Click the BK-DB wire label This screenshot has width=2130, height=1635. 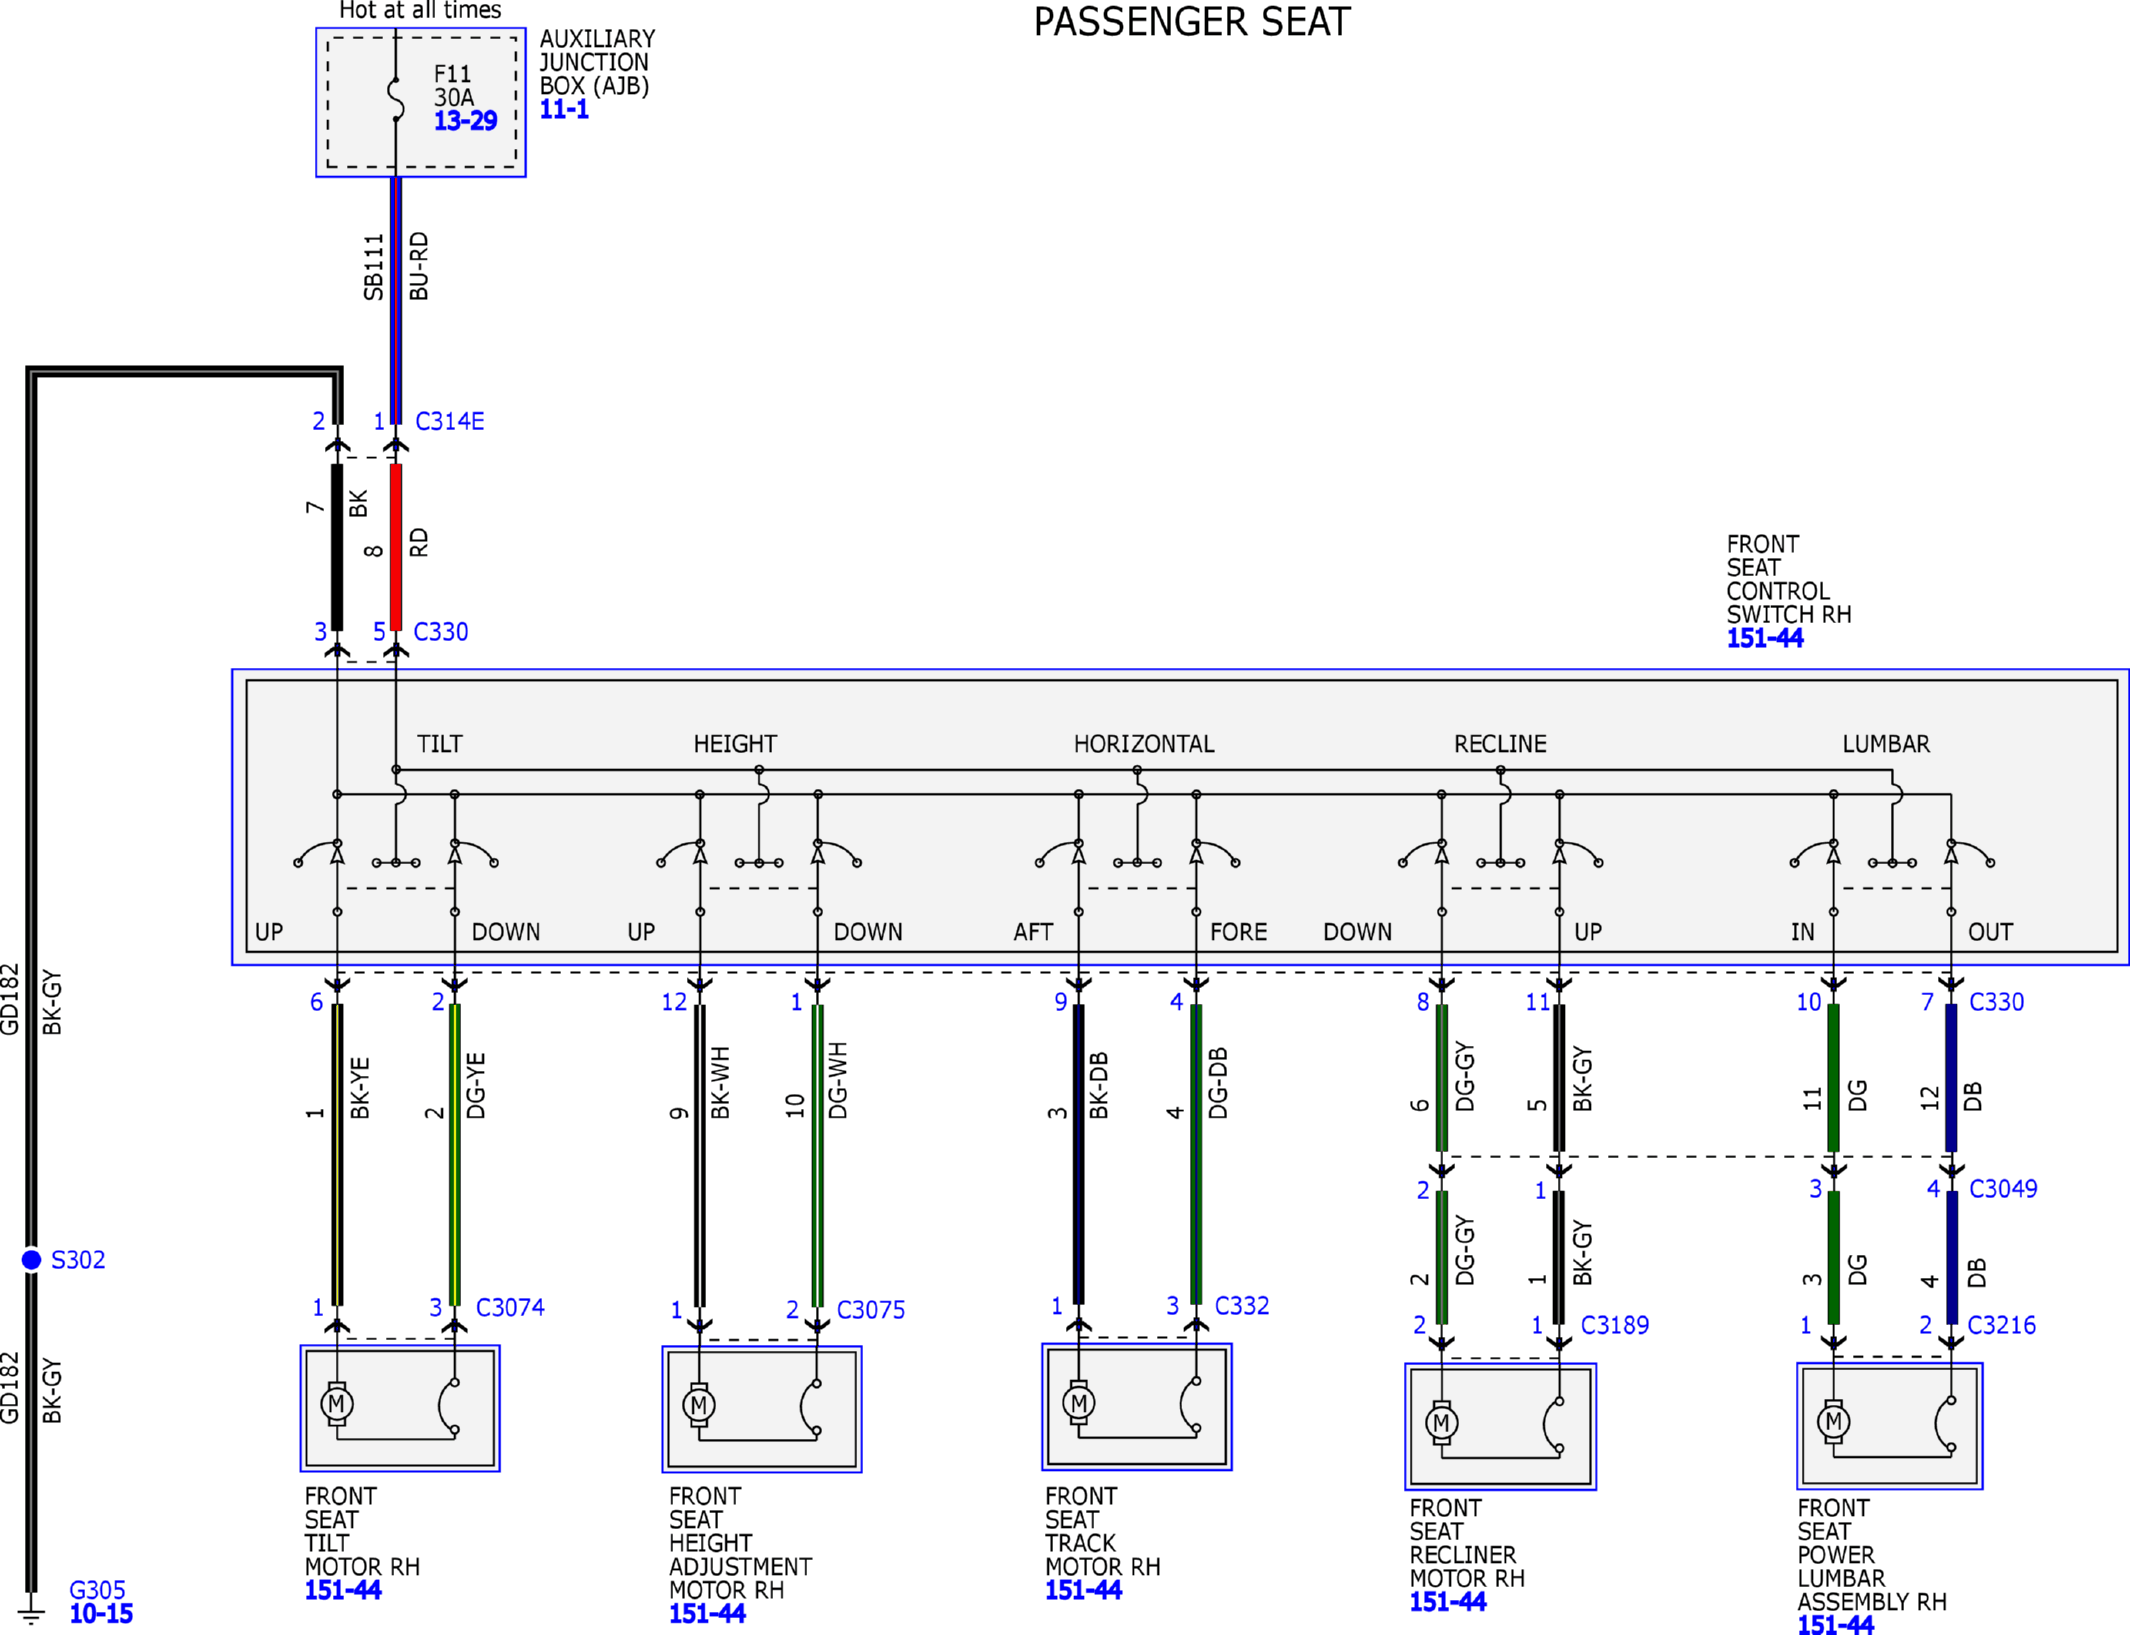click(x=1099, y=1085)
